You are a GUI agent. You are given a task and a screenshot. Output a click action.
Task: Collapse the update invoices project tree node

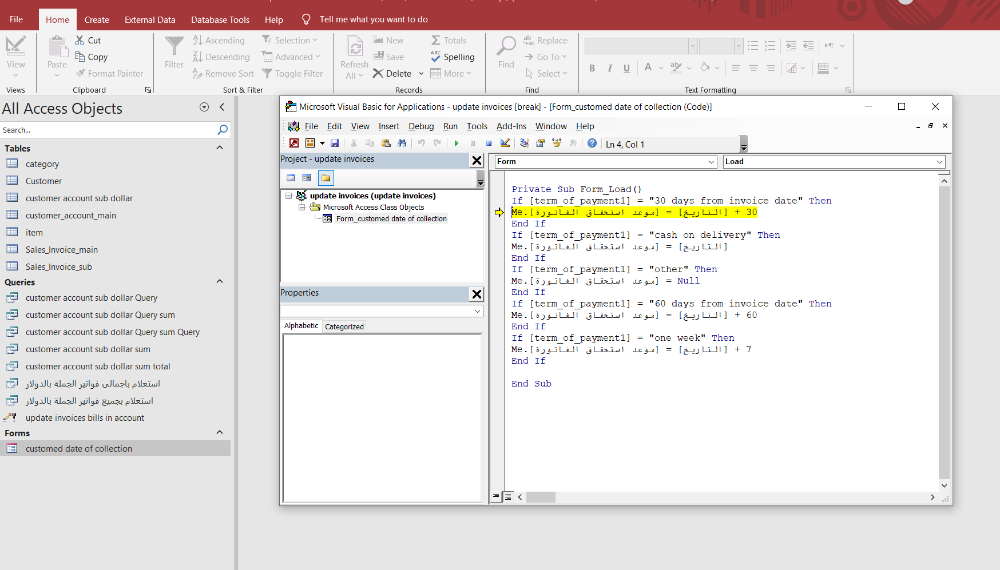pos(289,196)
